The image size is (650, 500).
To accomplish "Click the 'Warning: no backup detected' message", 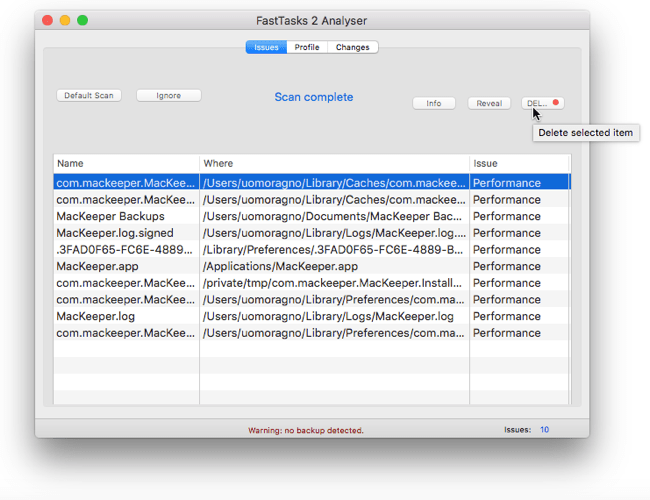I will point(306,430).
